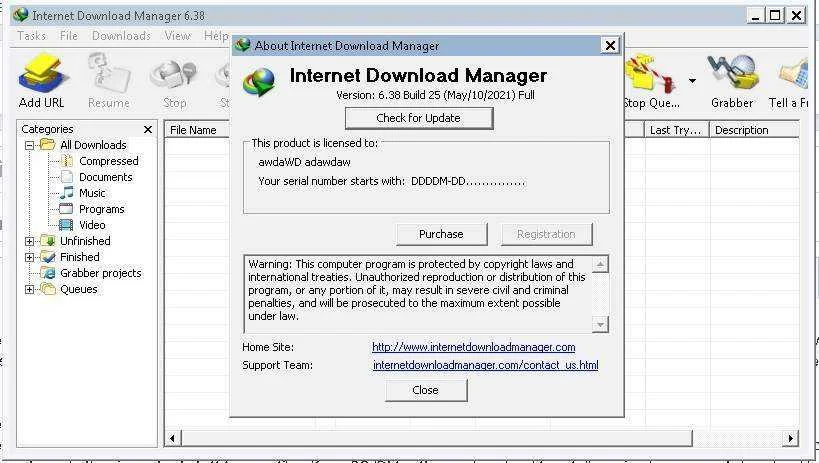Open the Help menu
This screenshot has height=463, width=819.
click(x=216, y=36)
